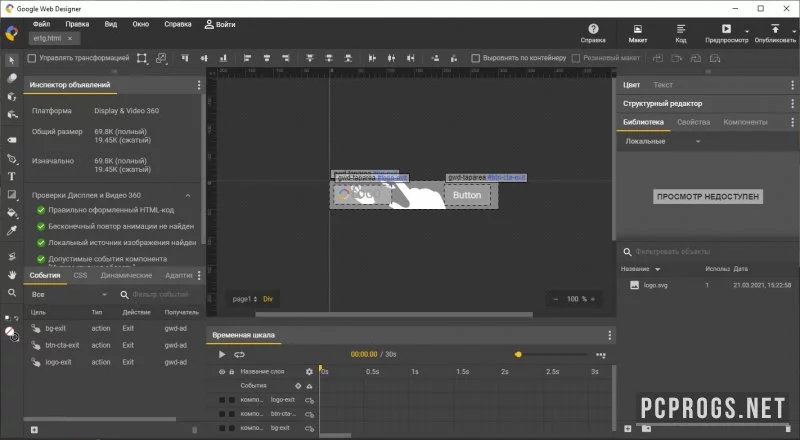Zoom out canvas with minus button
This screenshot has height=440, width=800.
tap(556, 299)
